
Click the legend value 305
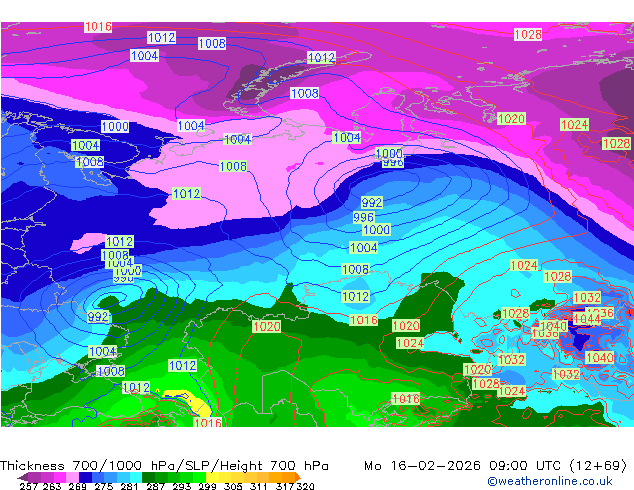[x=233, y=486]
